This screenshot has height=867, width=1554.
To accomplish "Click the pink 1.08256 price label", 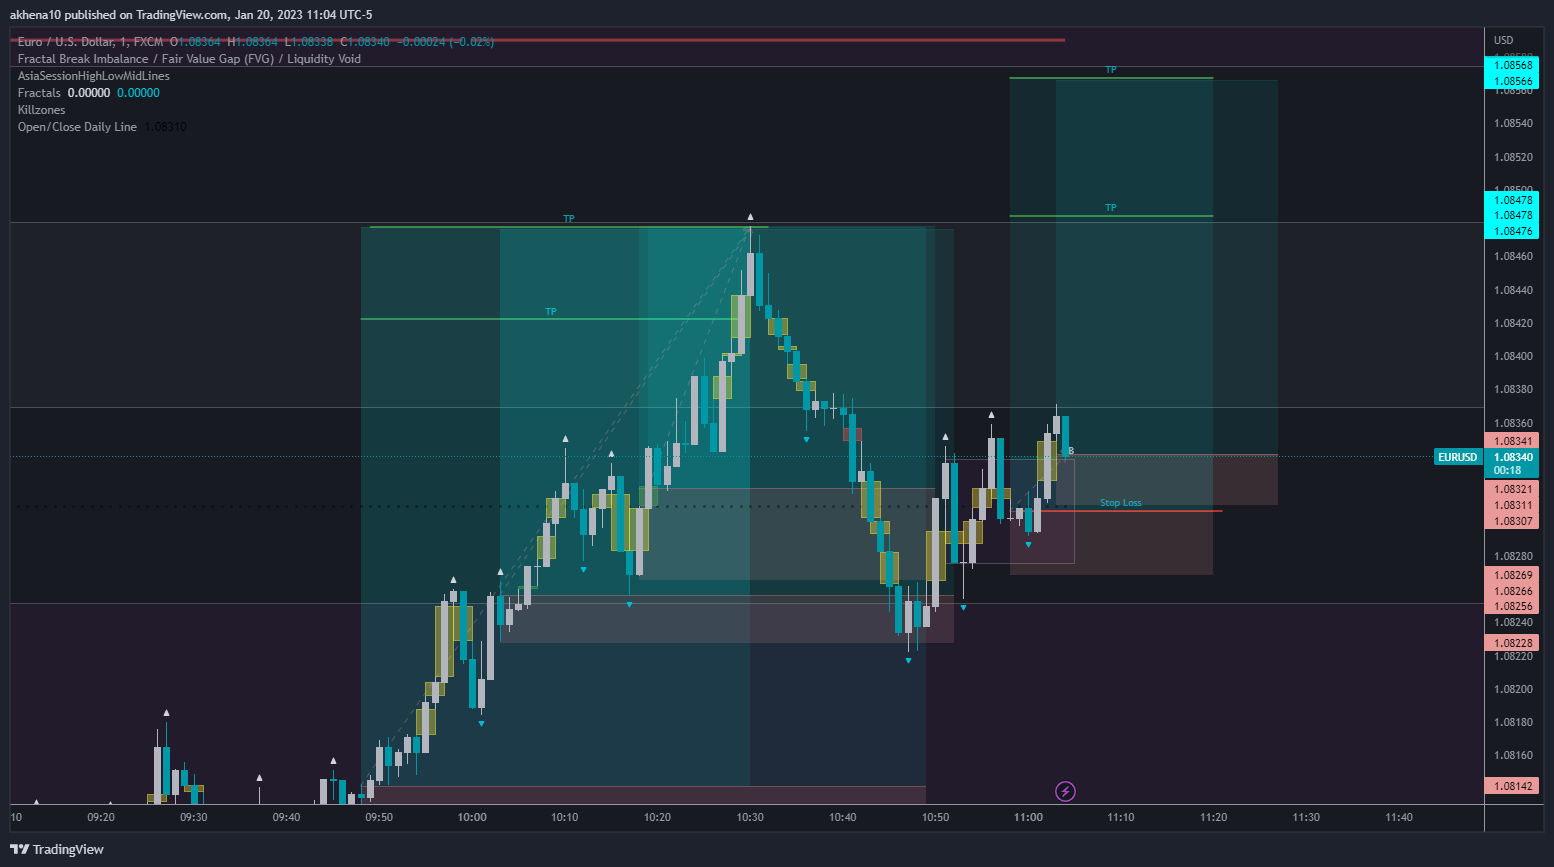I will pyautogui.click(x=1511, y=606).
